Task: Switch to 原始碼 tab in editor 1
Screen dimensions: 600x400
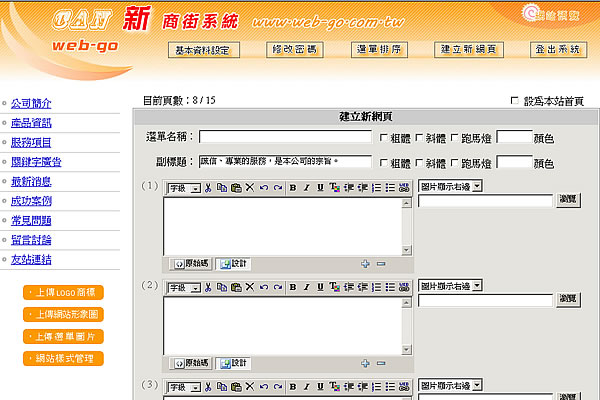Action: 191,264
